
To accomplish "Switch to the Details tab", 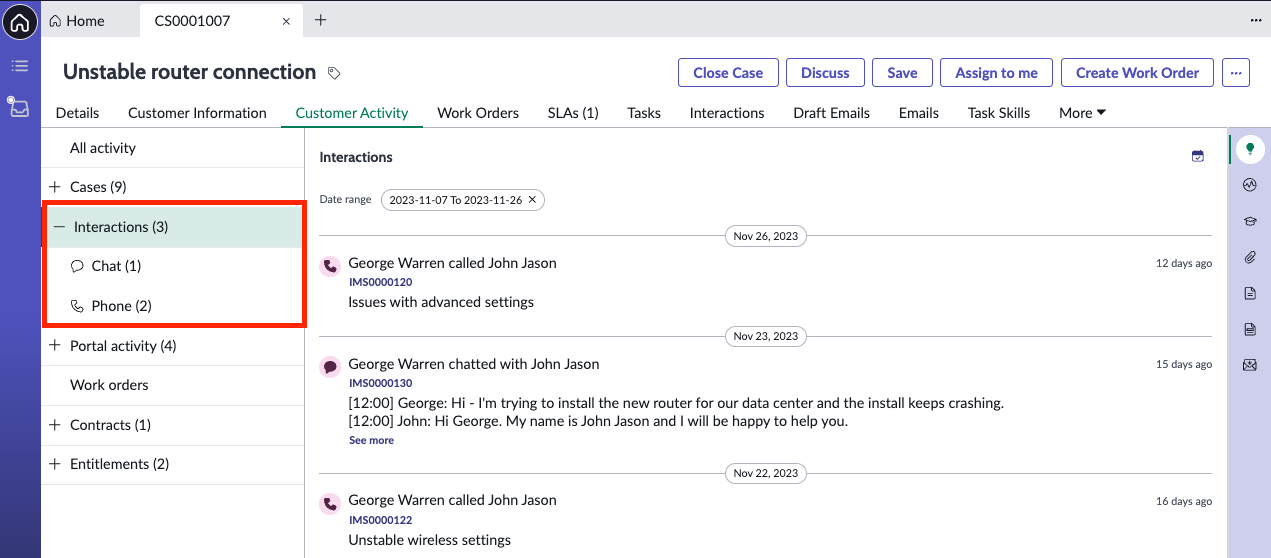I will (77, 113).
